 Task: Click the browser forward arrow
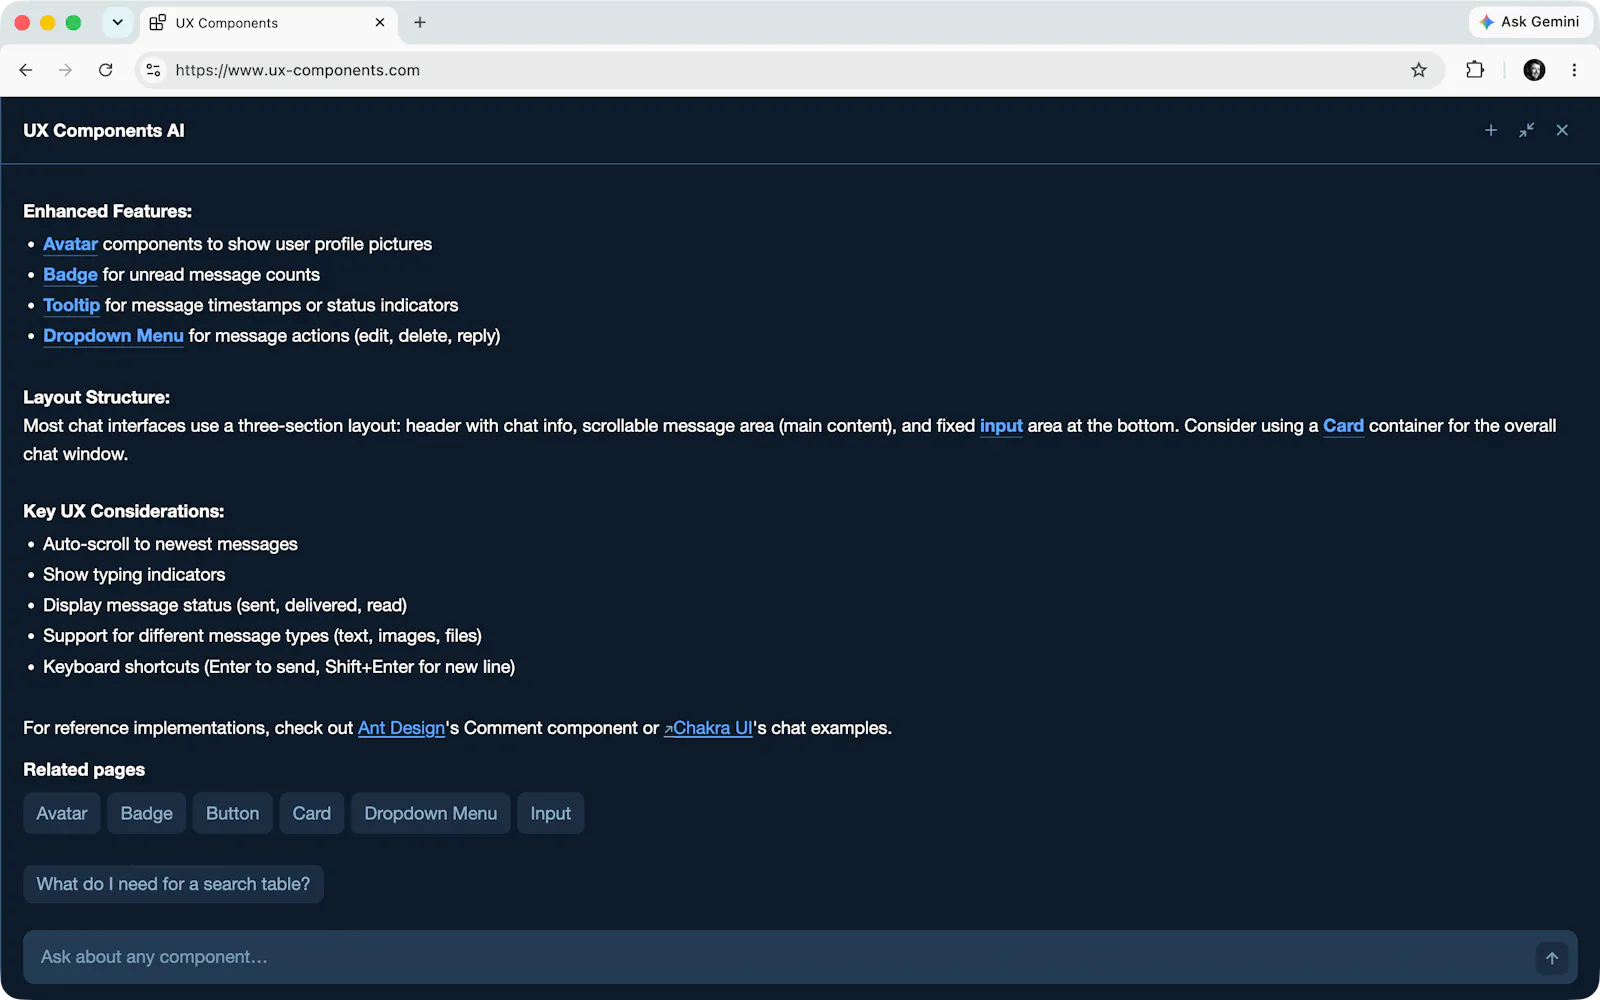(x=65, y=70)
